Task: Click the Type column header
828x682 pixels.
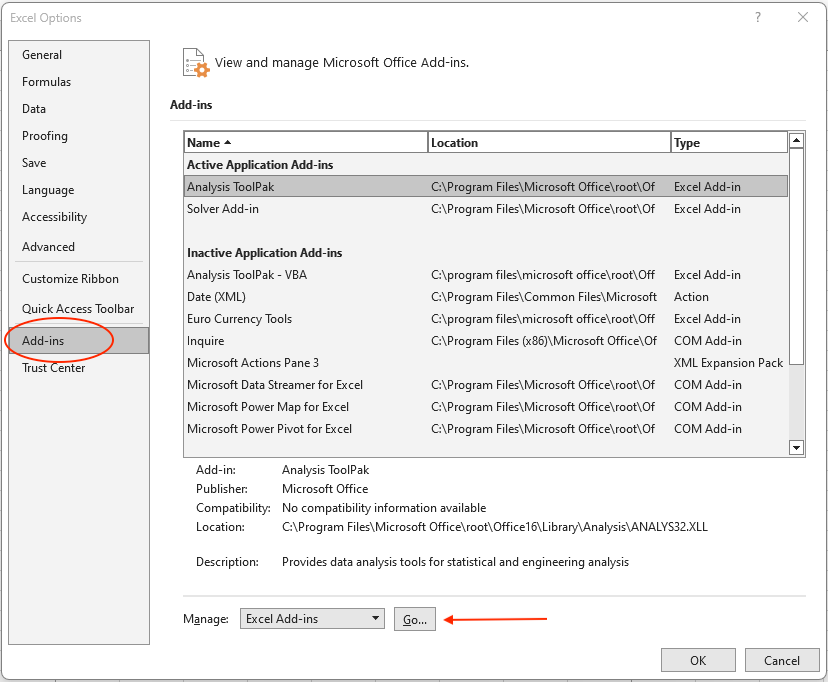Action: [x=728, y=143]
